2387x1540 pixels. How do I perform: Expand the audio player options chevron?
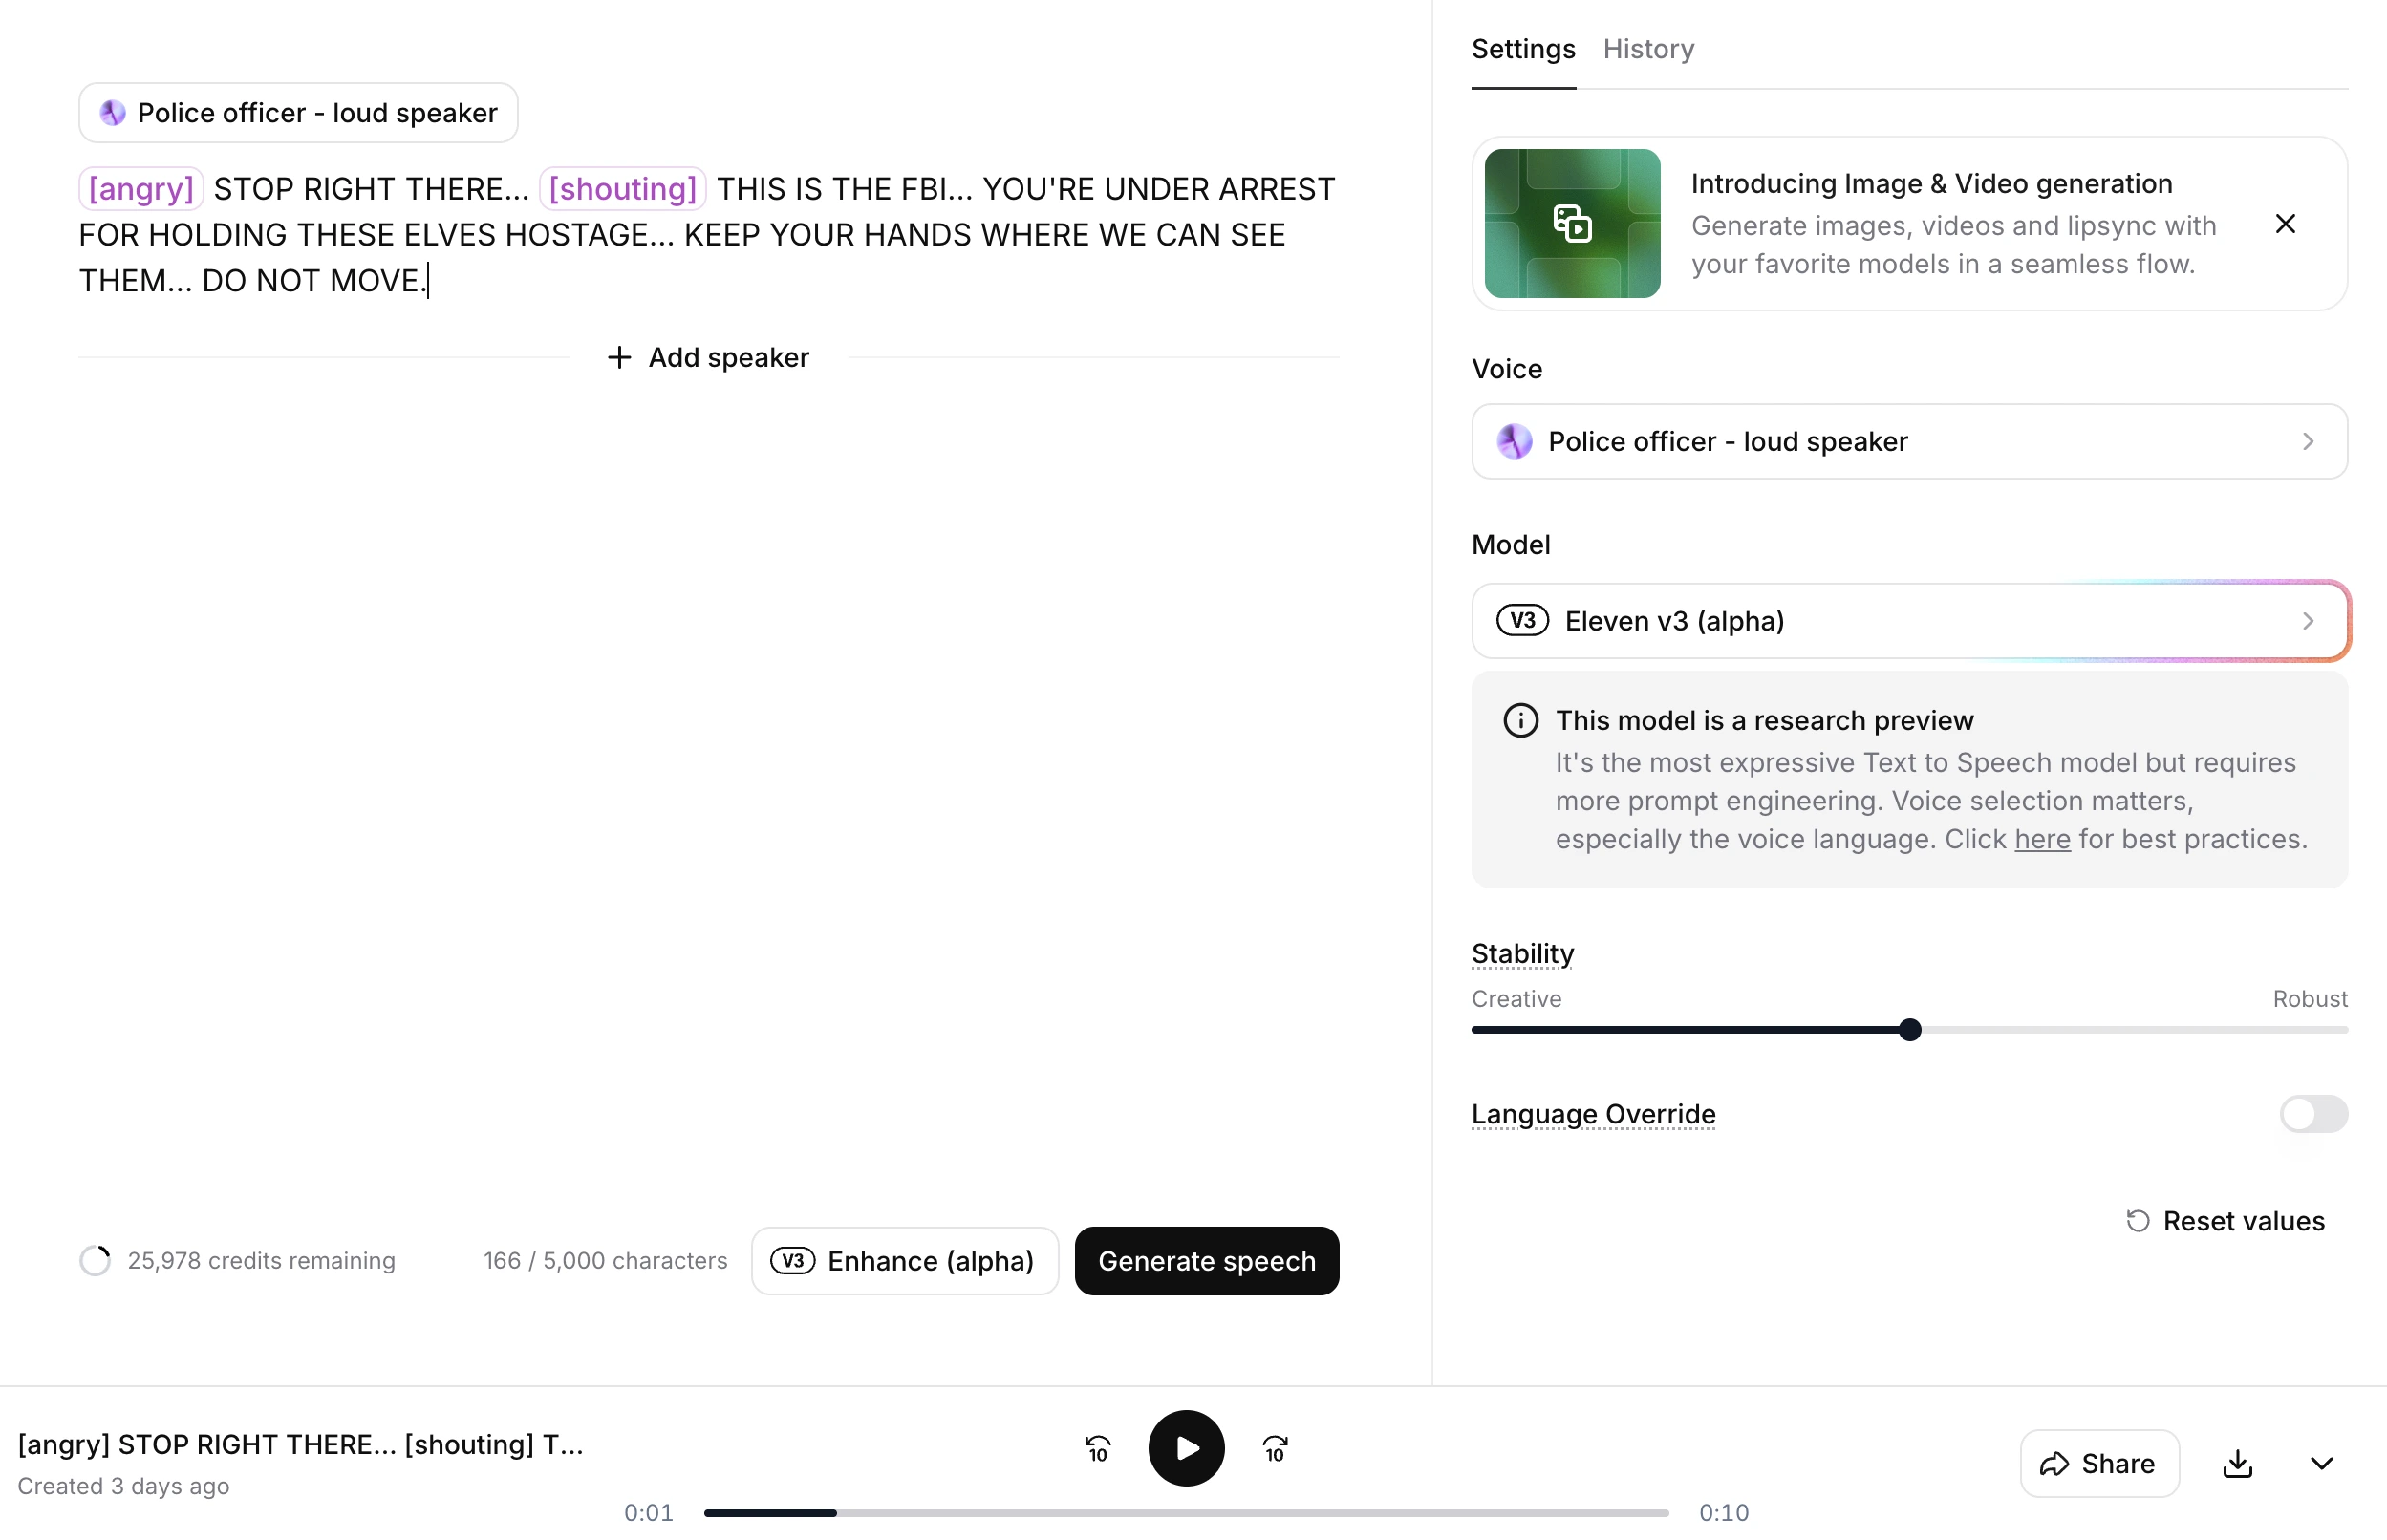pos(2320,1462)
